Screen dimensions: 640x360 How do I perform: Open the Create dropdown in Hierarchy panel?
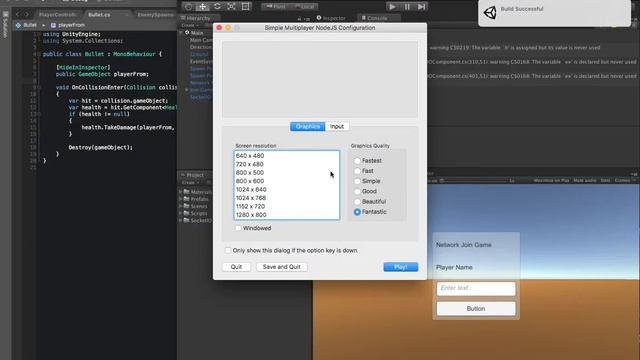point(189,25)
